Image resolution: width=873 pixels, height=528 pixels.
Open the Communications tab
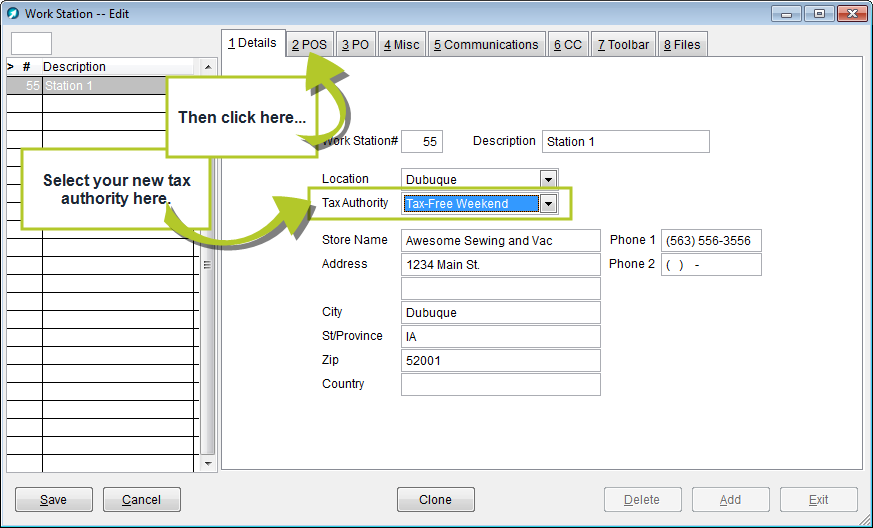tap(486, 45)
